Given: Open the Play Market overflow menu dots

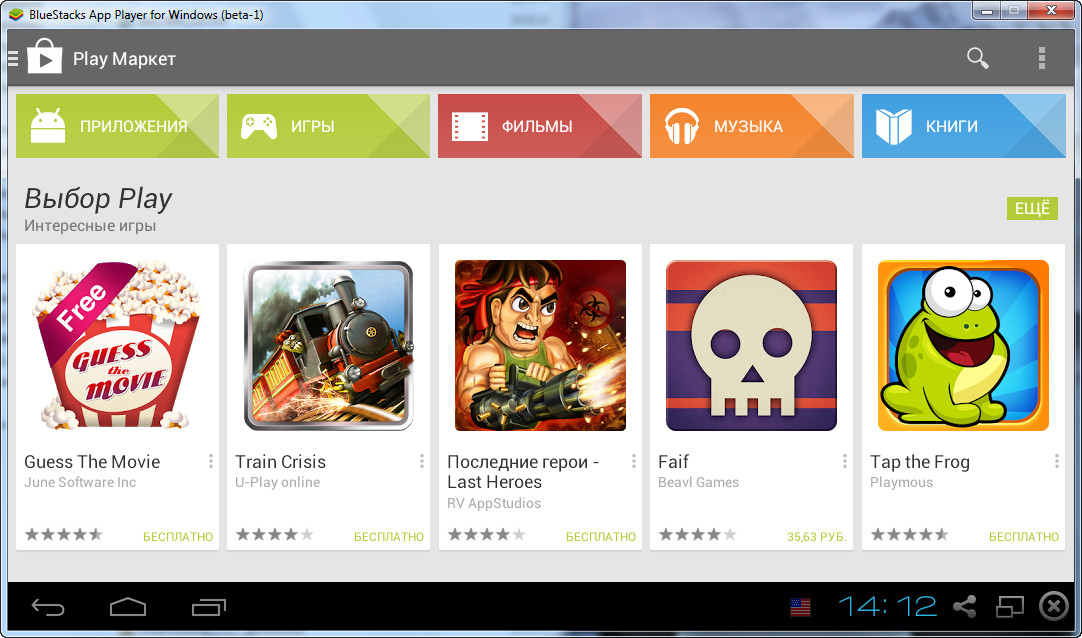Looking at the screenshot, I should [1042, 59].
